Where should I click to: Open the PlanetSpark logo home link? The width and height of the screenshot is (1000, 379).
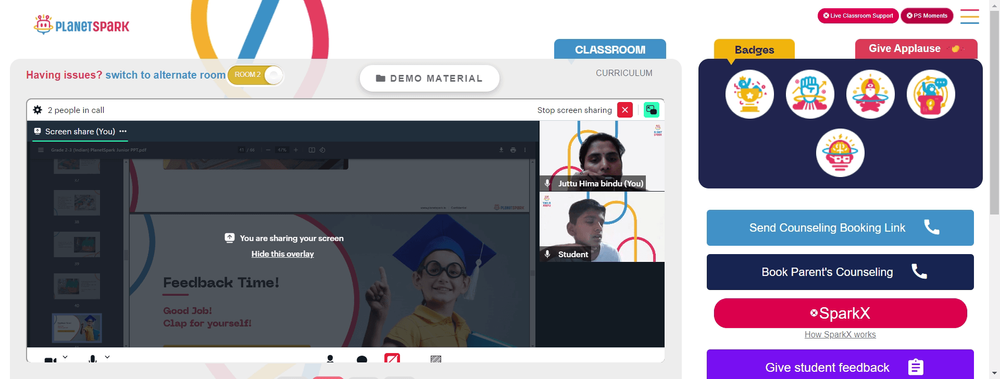click(x=81, y=26)
